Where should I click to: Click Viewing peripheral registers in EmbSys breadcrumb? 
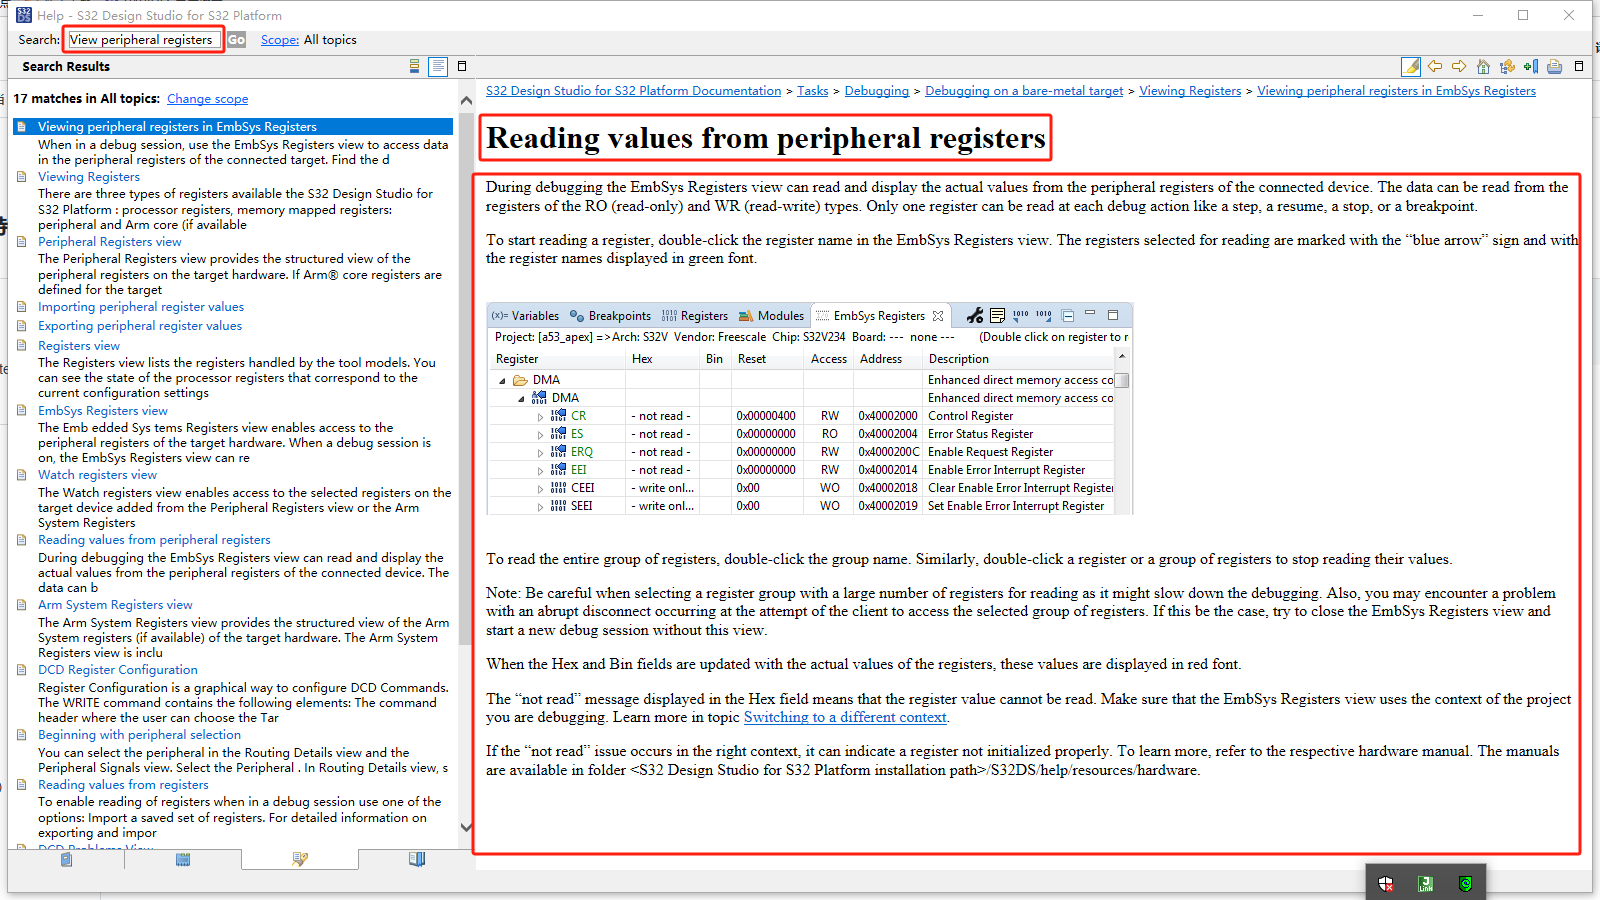[1396, 91]
